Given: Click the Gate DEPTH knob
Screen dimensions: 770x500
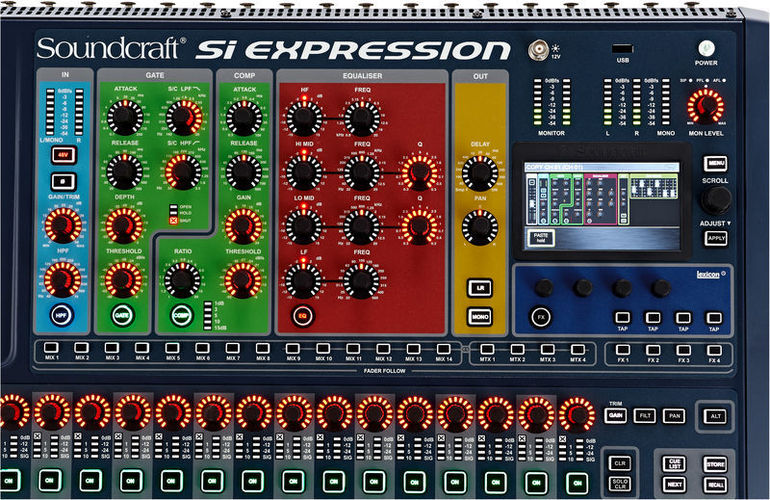Looking at the screenshot, I should coord(124,225).
